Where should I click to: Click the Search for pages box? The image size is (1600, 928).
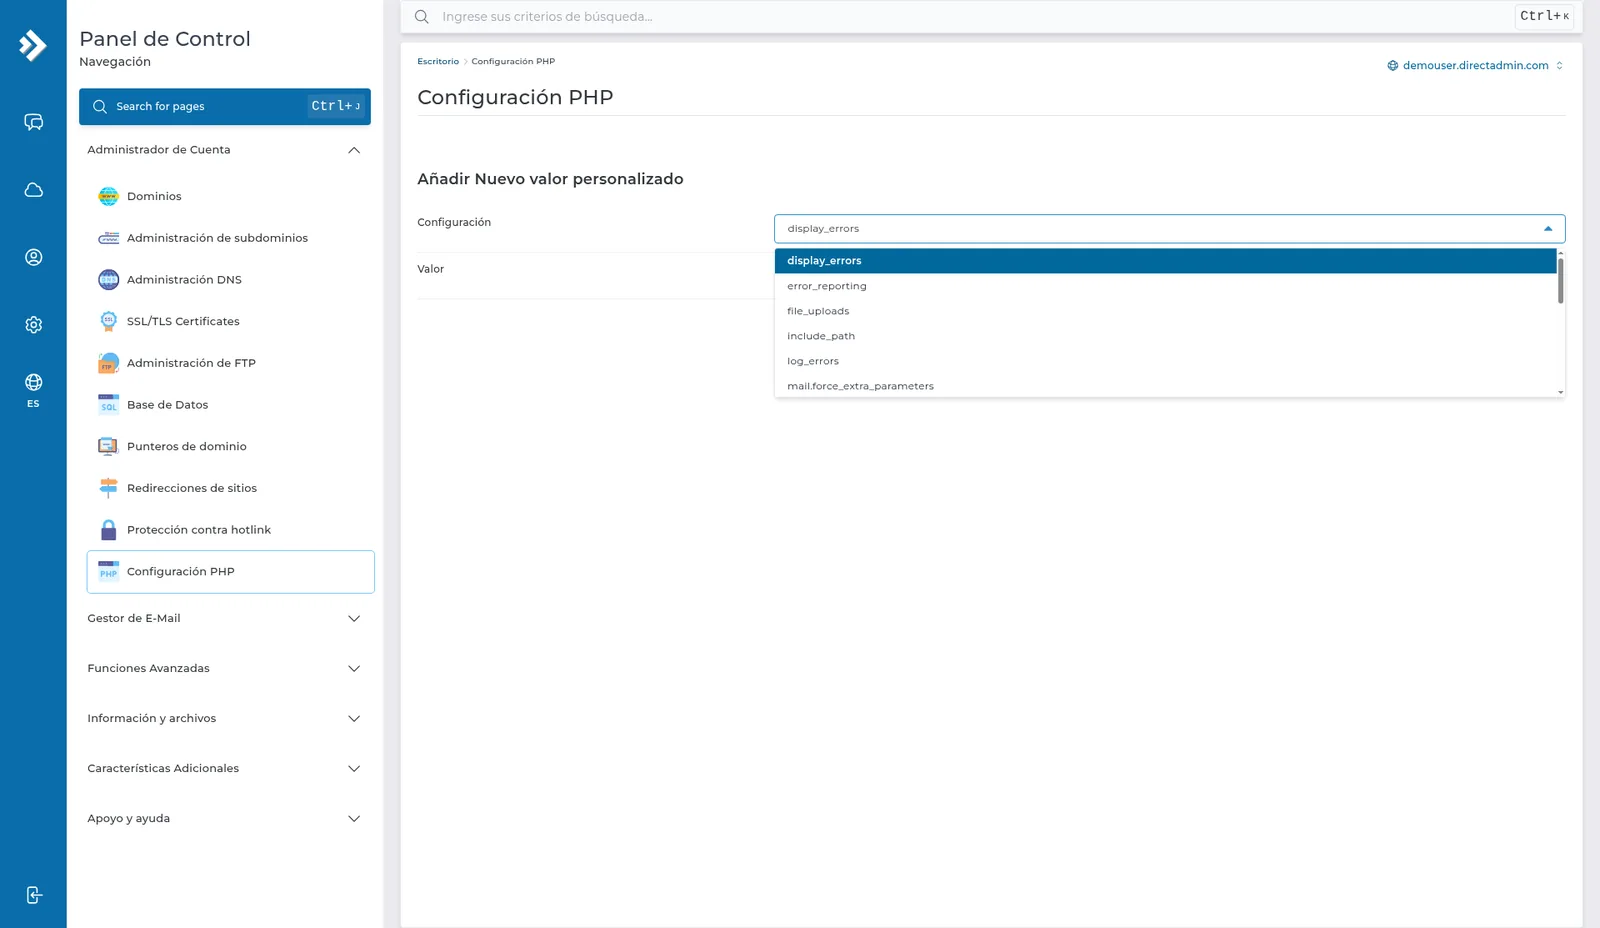pos(225,106)
